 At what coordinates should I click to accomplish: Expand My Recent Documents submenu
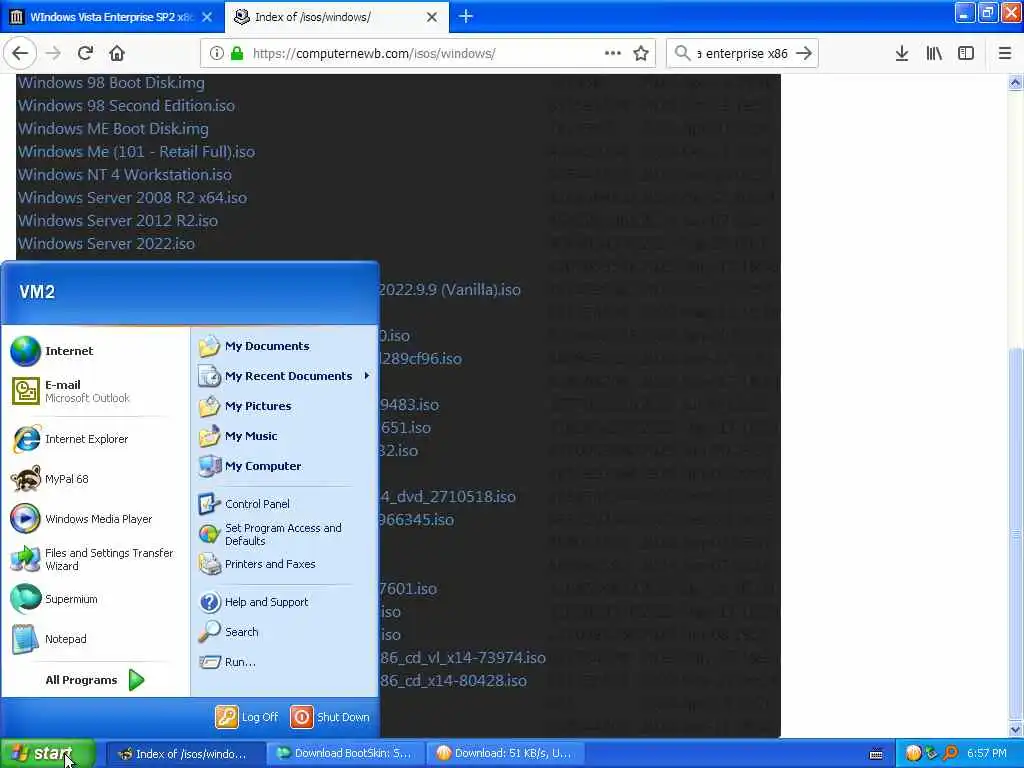(285, 376)
